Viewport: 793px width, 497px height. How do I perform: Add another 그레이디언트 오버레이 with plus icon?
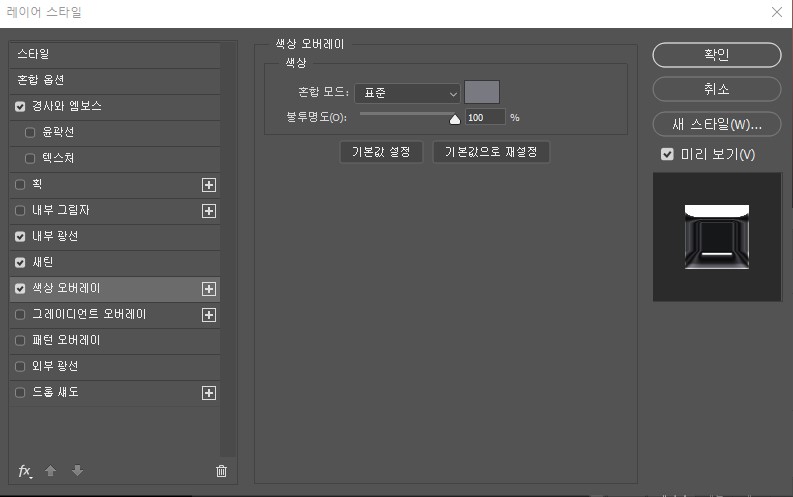209,315
